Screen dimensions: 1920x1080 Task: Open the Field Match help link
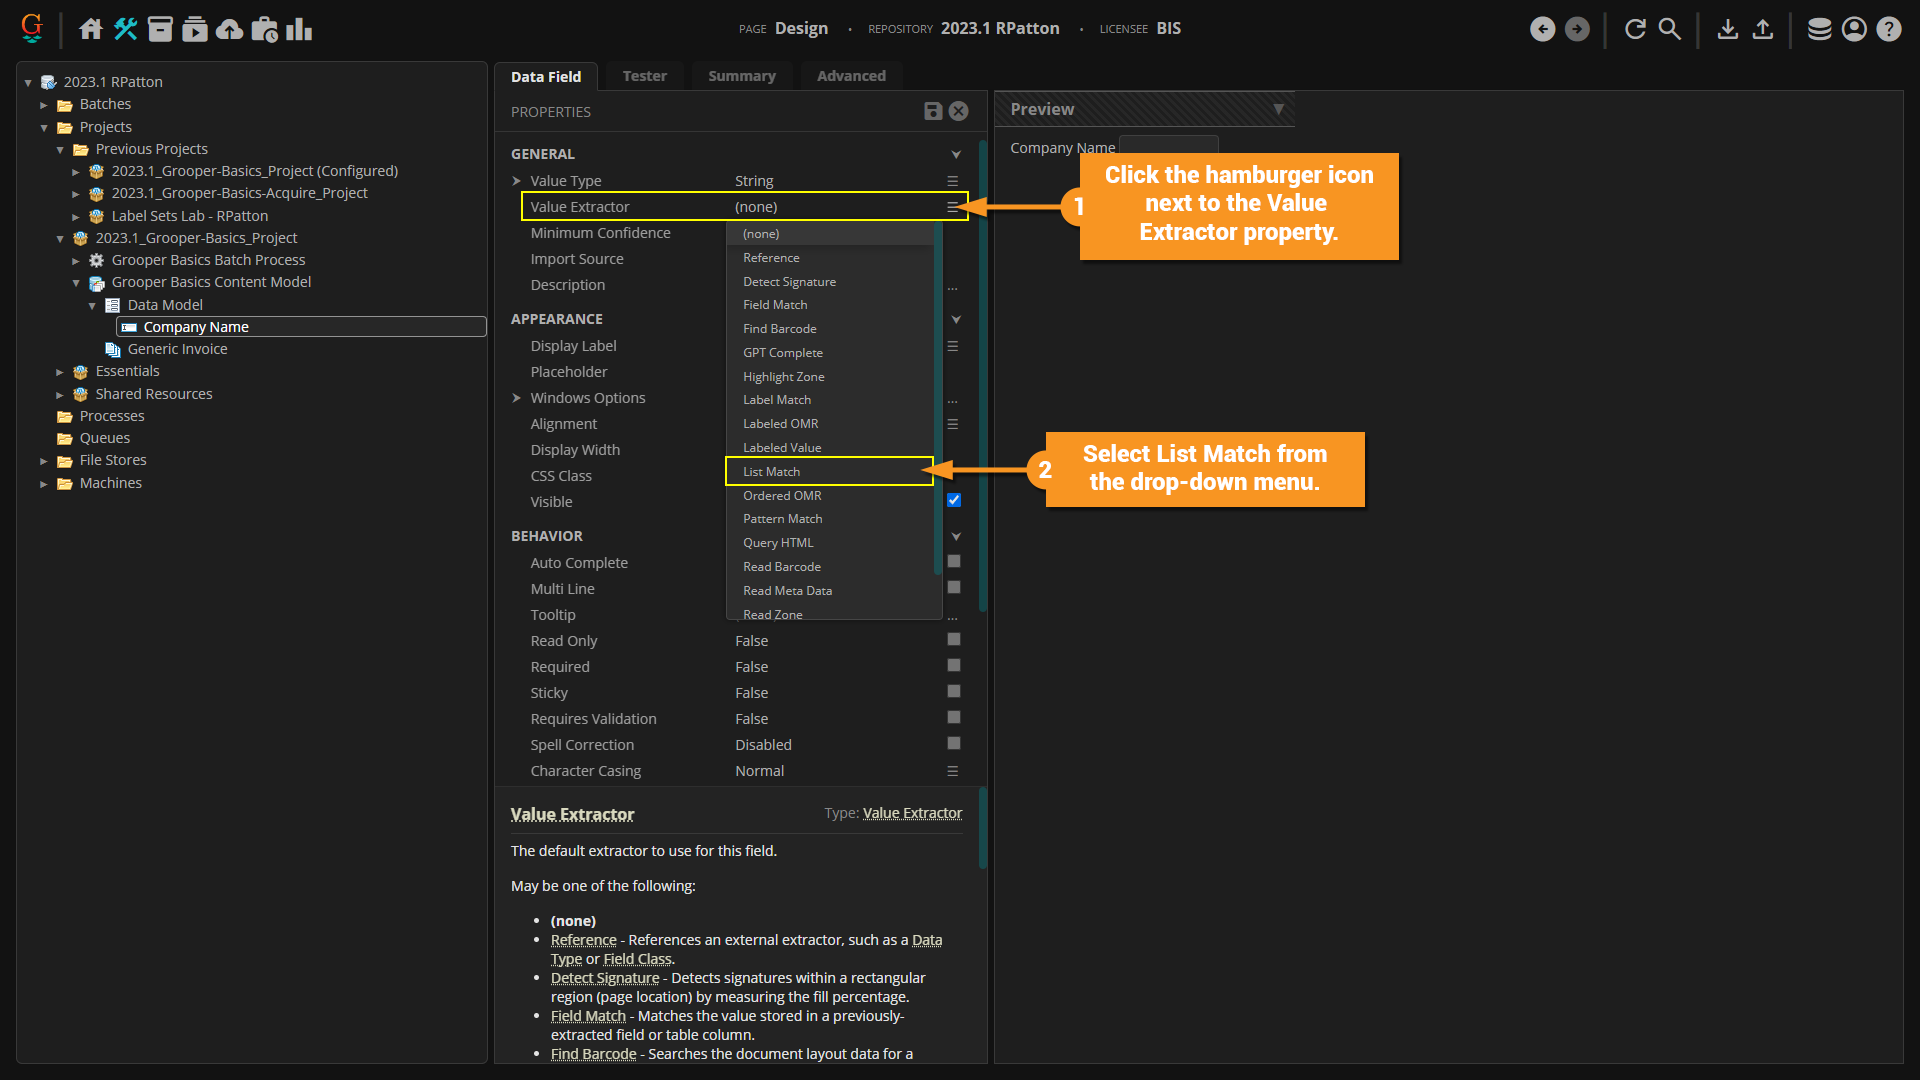click(588, 1016)
